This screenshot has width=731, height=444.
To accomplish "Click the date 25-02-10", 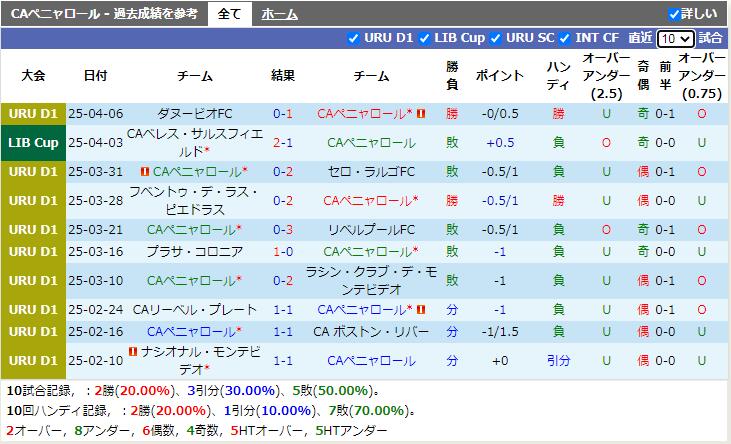I will (96, 361).
